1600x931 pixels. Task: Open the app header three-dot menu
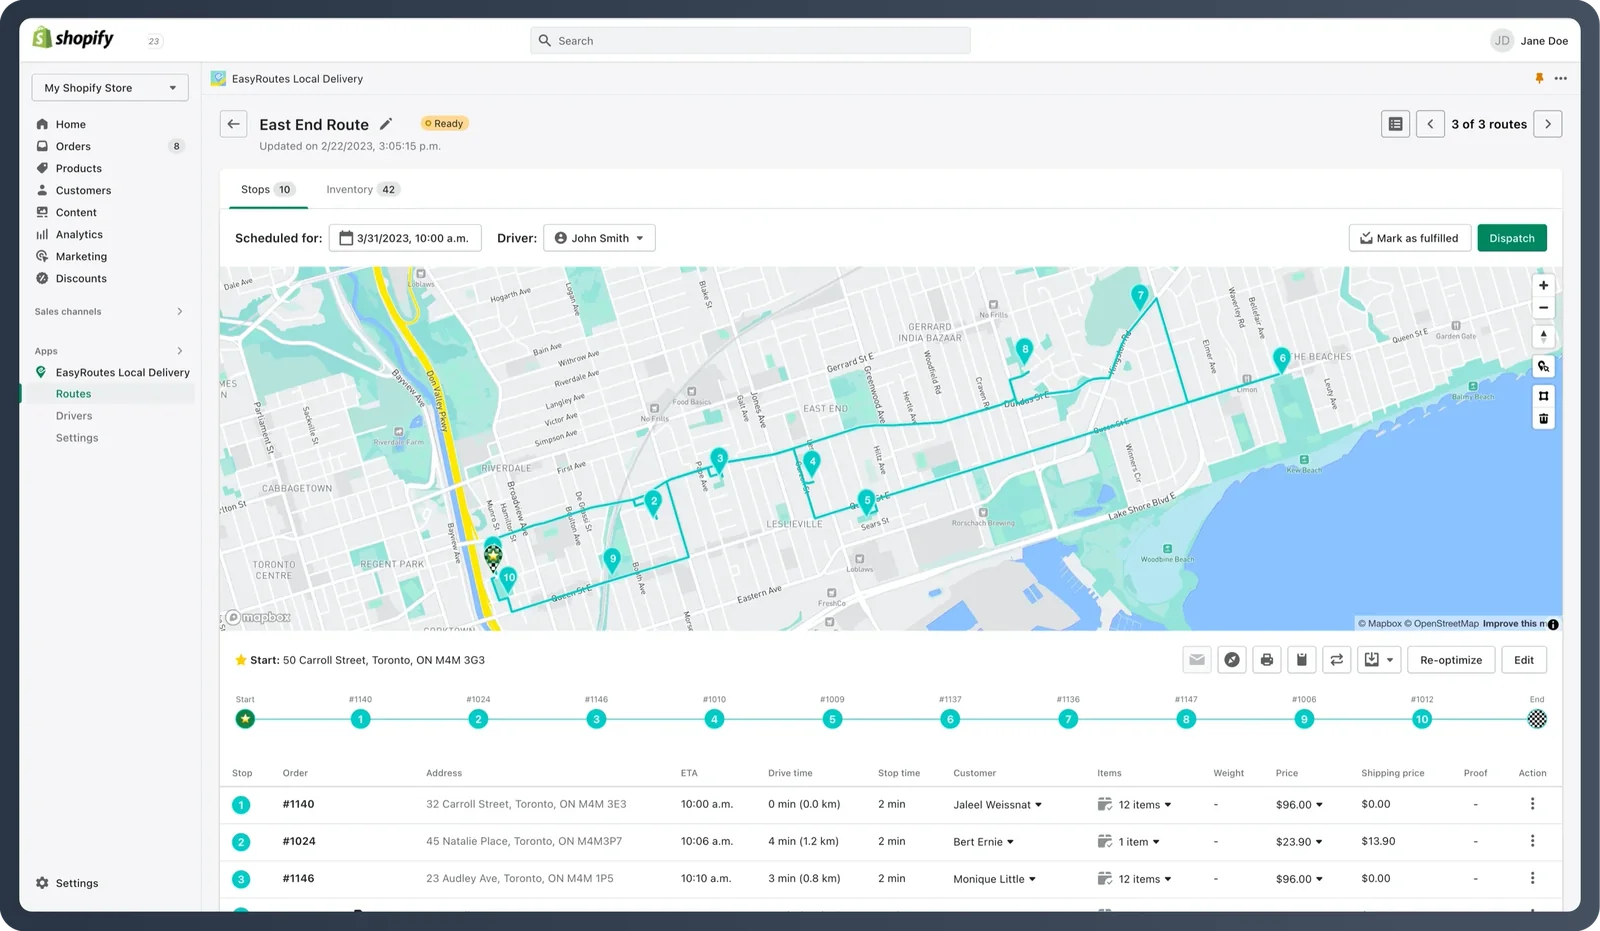pyautogui.click(x=1560, y=78)
